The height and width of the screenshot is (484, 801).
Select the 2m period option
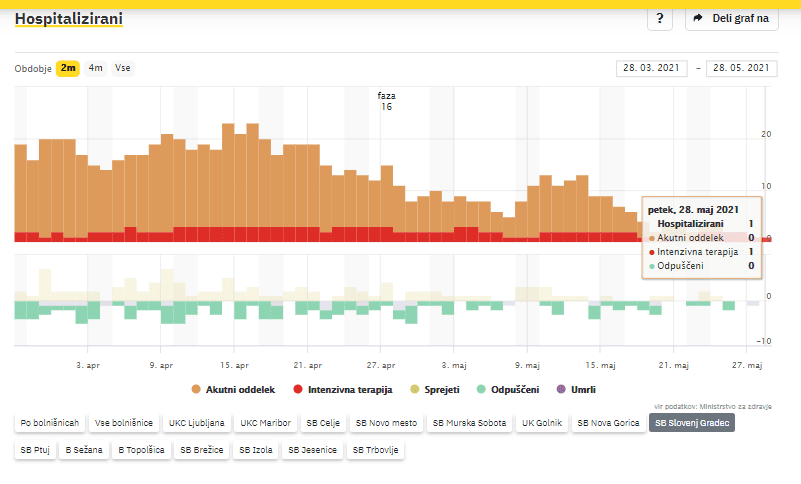point(68,68)
